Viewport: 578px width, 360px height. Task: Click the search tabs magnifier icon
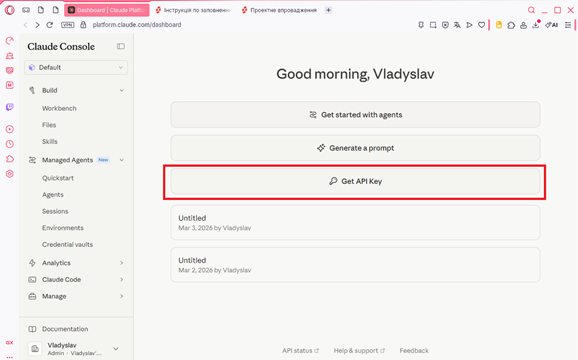(x=531, y=10)
